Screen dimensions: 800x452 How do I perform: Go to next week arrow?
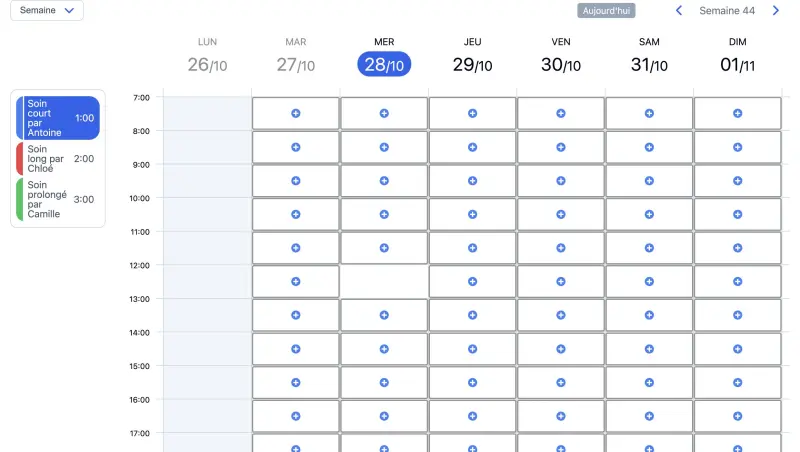click(776, 11)
